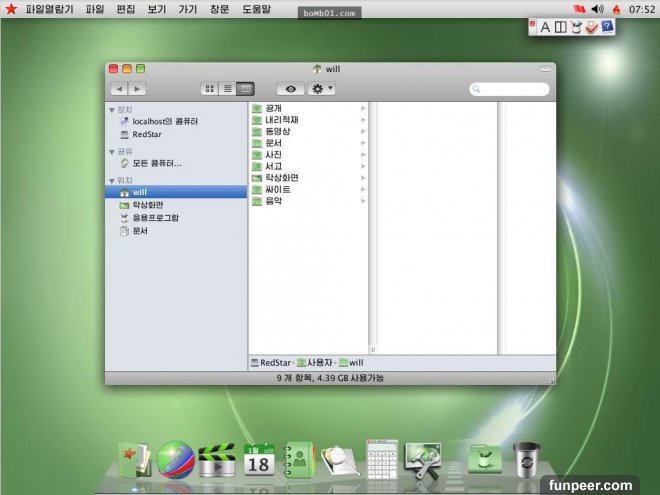Open the calendar app in the dock

tap(259, 461)
